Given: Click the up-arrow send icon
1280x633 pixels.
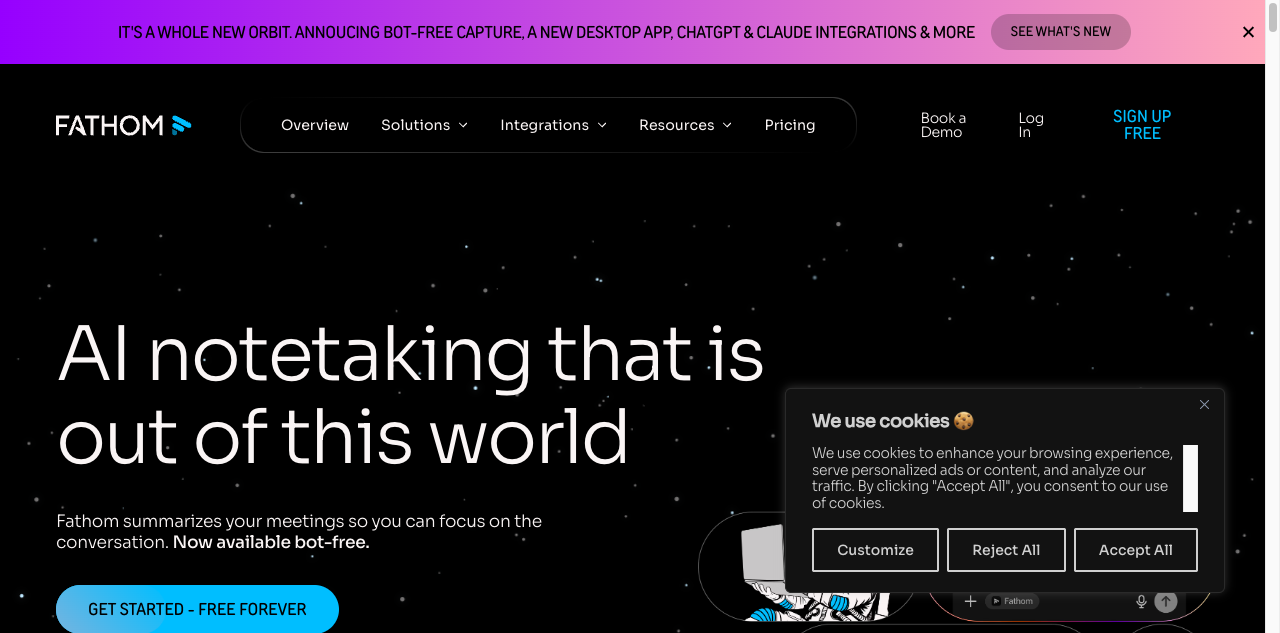Looking at the screenshot, I should coord(1165,601).
